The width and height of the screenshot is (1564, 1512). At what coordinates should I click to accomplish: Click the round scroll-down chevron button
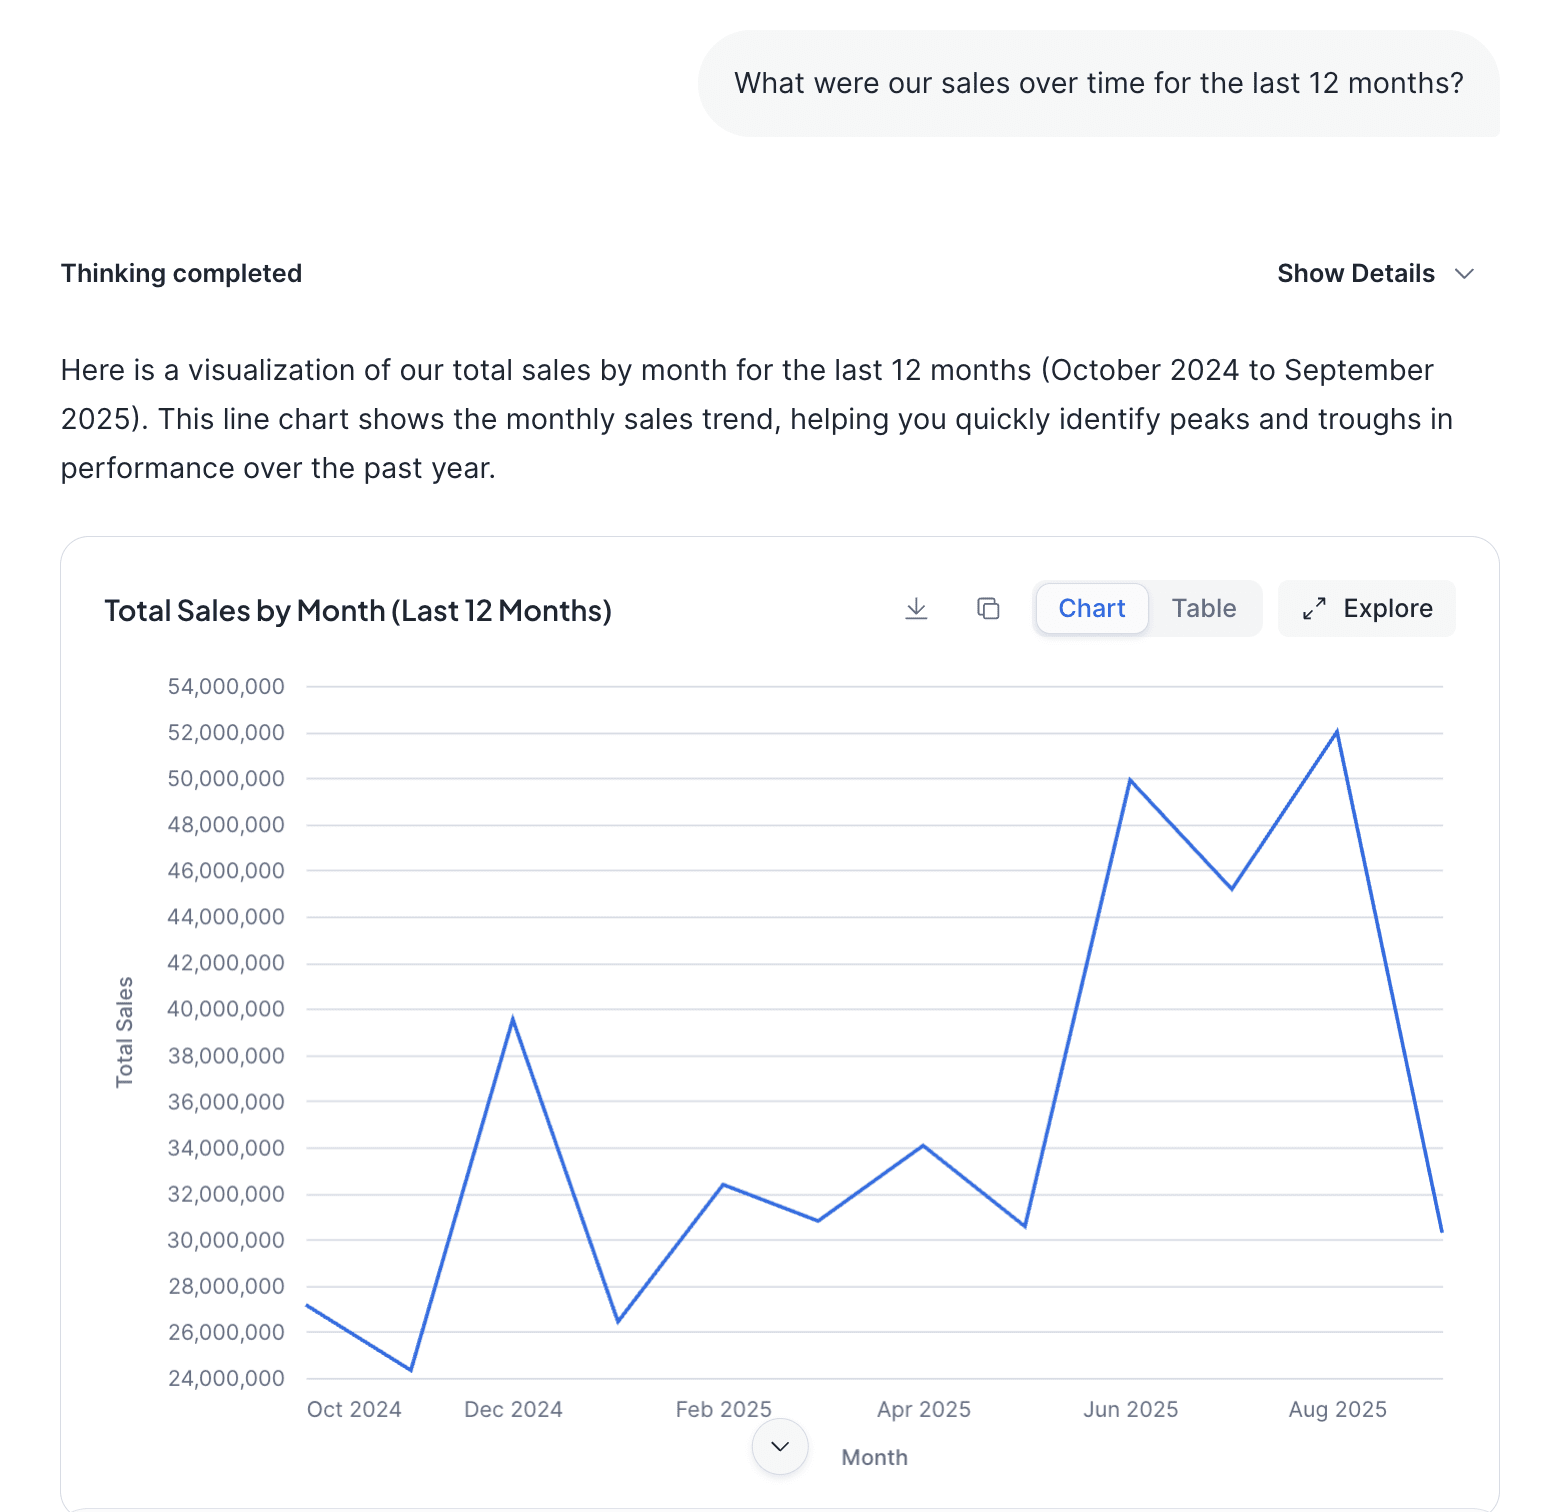tap(780, 1446)
